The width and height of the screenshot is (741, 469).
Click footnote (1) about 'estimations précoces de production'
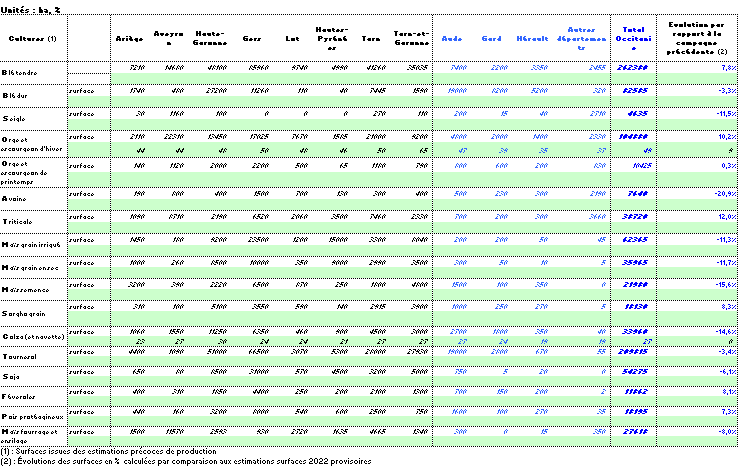(108, 452)
